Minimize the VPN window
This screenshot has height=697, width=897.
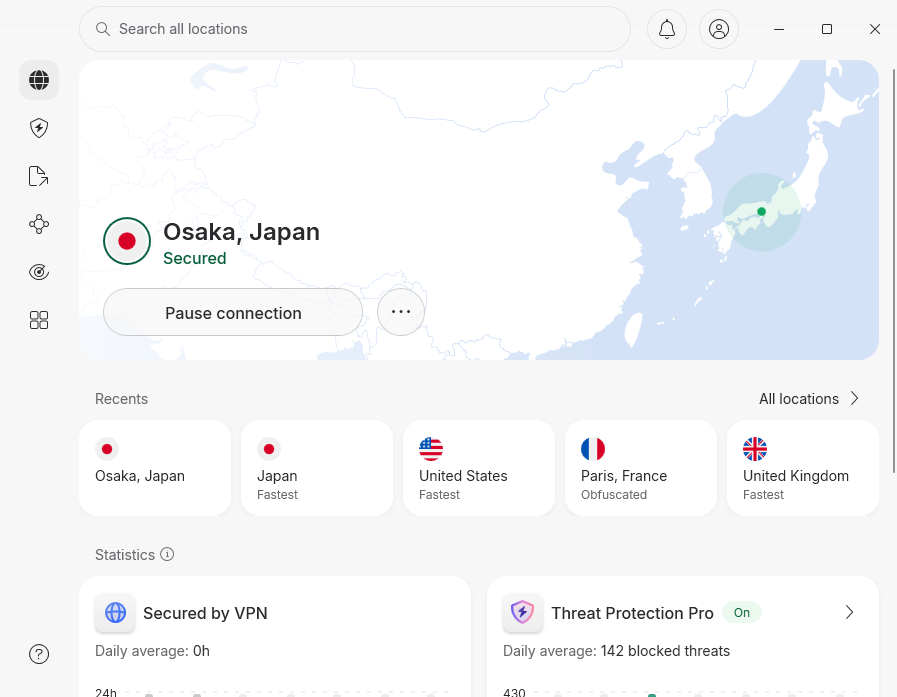click(779, 29)
